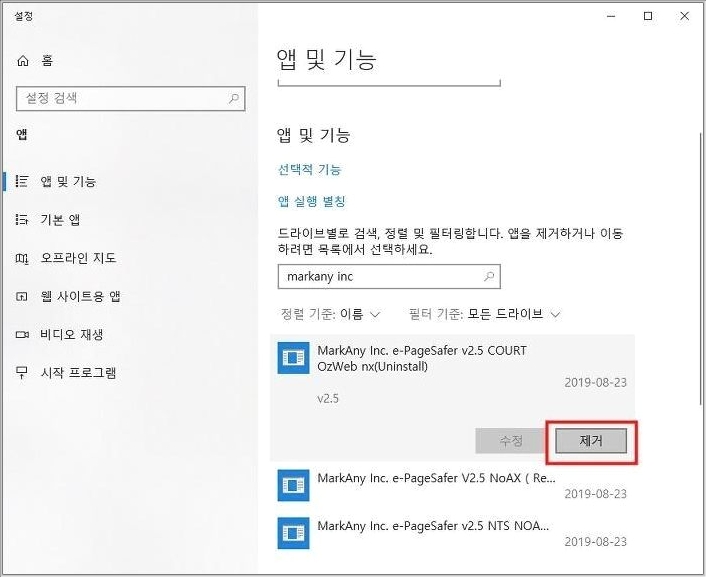706x577 pixels.
Task: Minimize the 설정 window
Action: pyautogui.click(x=611, y=16)
